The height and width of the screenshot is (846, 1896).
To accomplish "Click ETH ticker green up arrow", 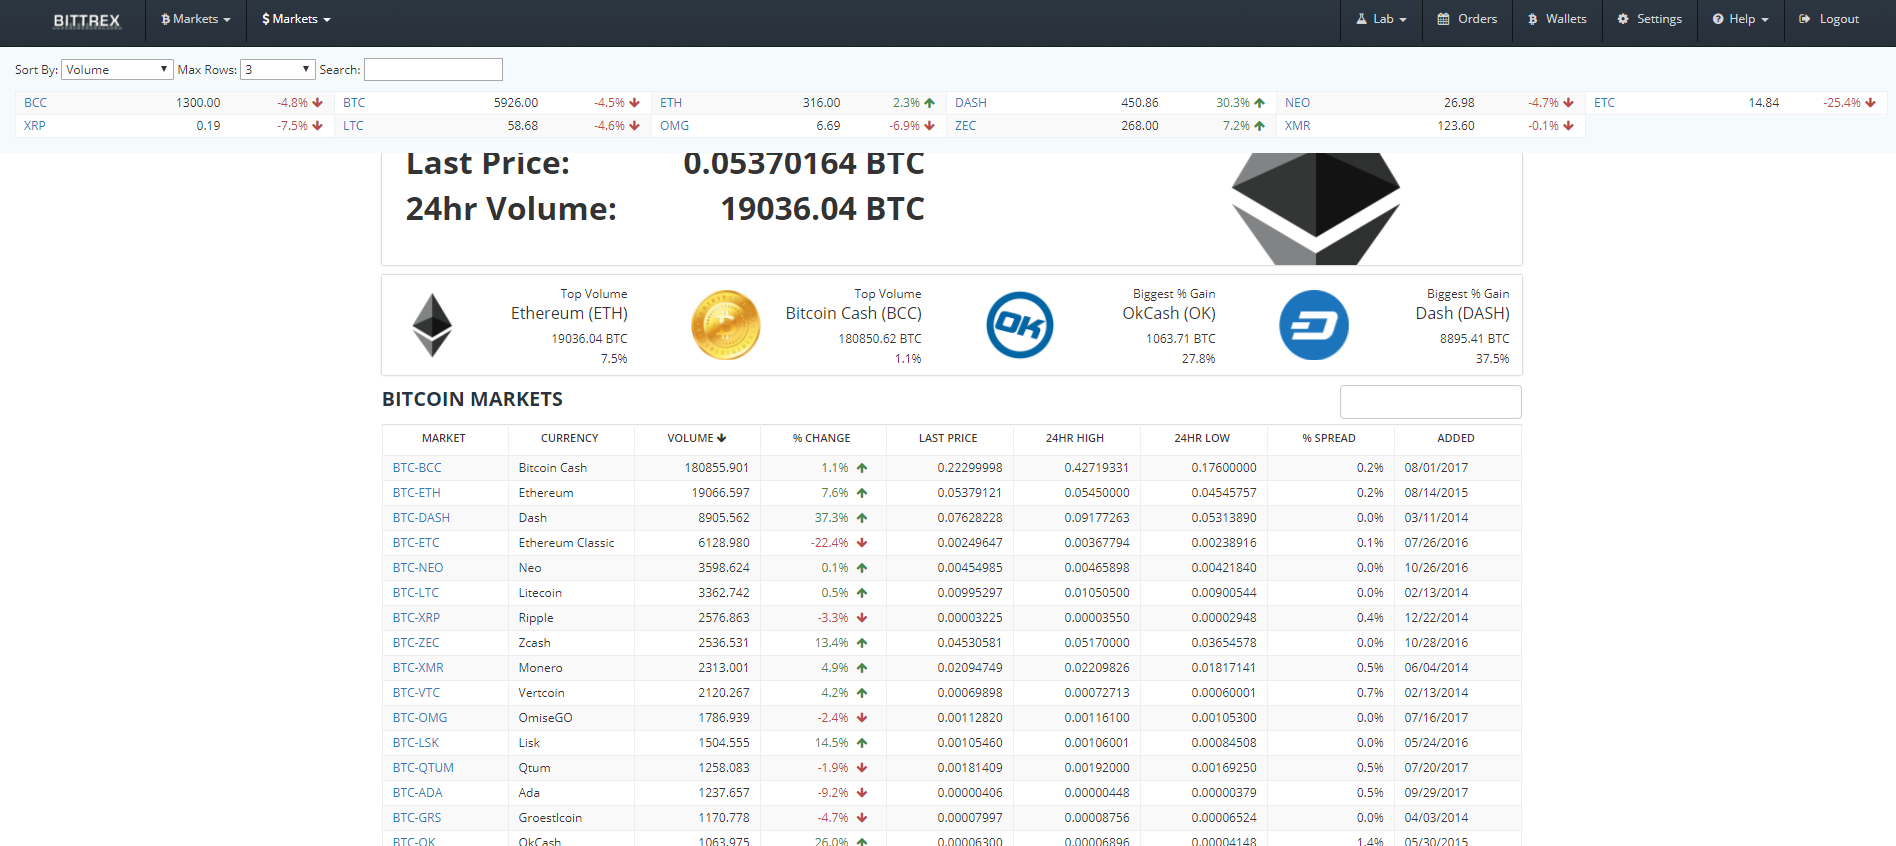I will [x=930, y=103].
